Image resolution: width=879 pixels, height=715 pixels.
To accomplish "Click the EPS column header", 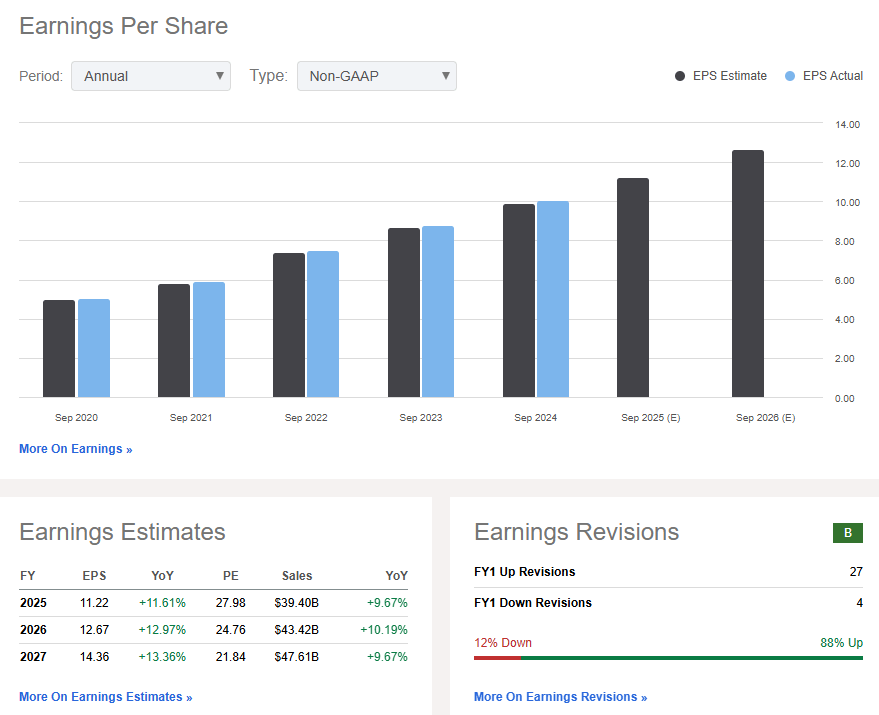I will pyautogui.click(x=94, y=576).
